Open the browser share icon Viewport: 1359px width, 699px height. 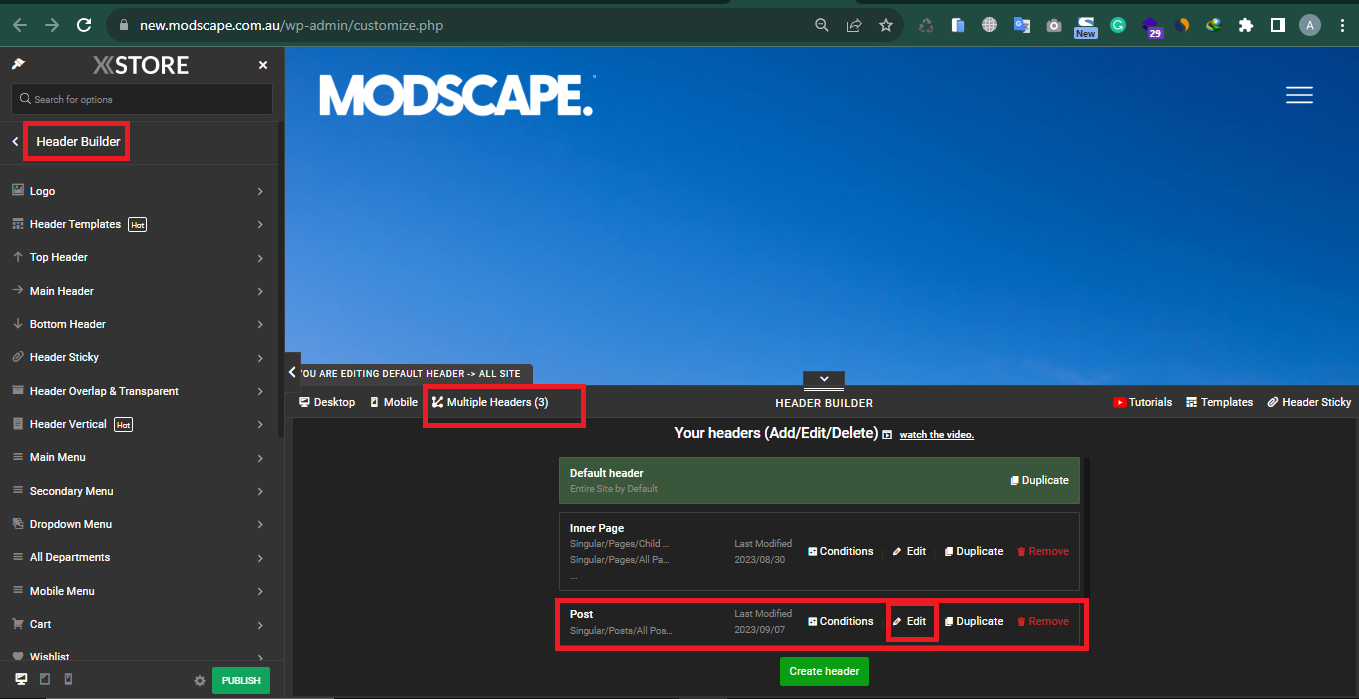pyautogui.click(x=854, y=25)
